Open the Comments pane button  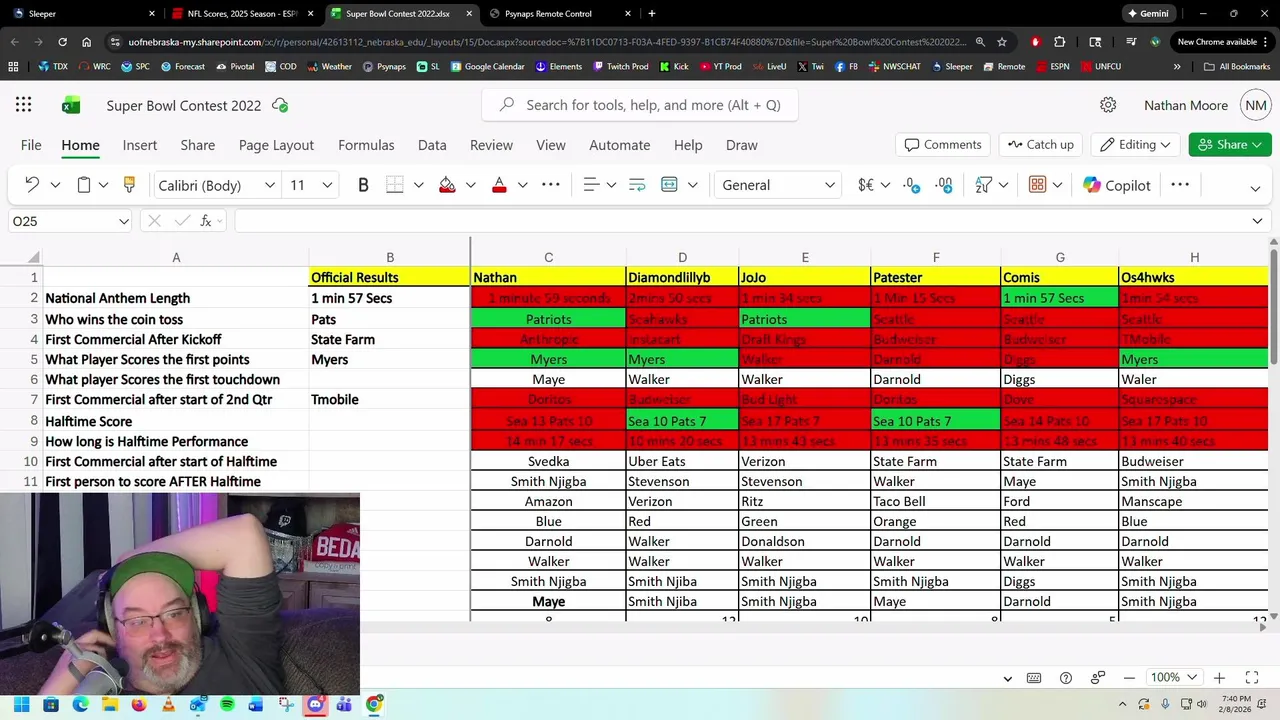(943, 145)
